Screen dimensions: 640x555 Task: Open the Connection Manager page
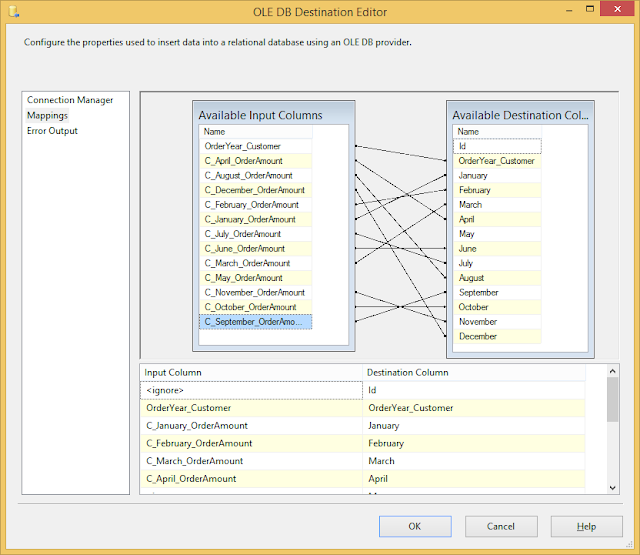tap(70, 100)
